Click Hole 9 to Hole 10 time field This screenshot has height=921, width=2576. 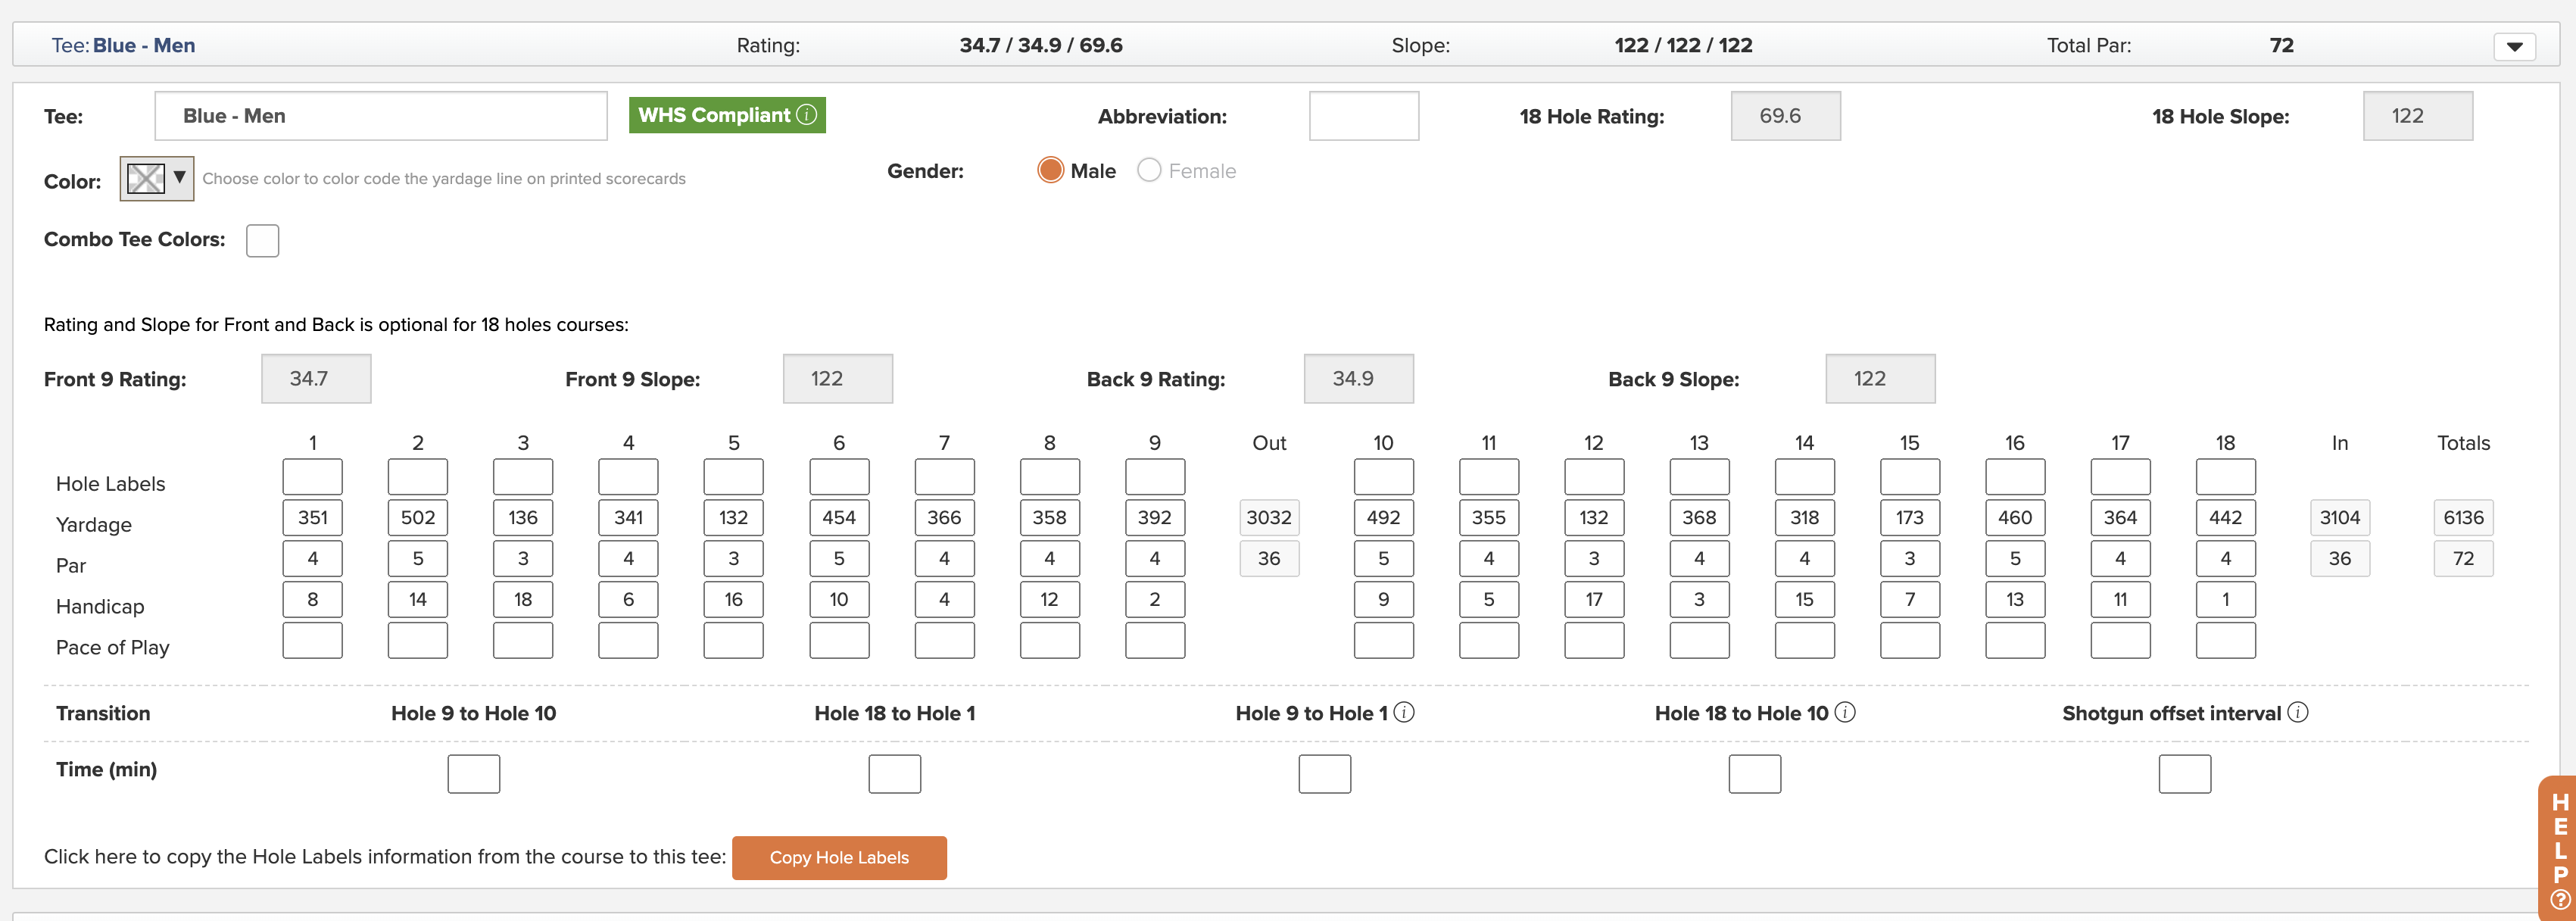click(474, 774)
